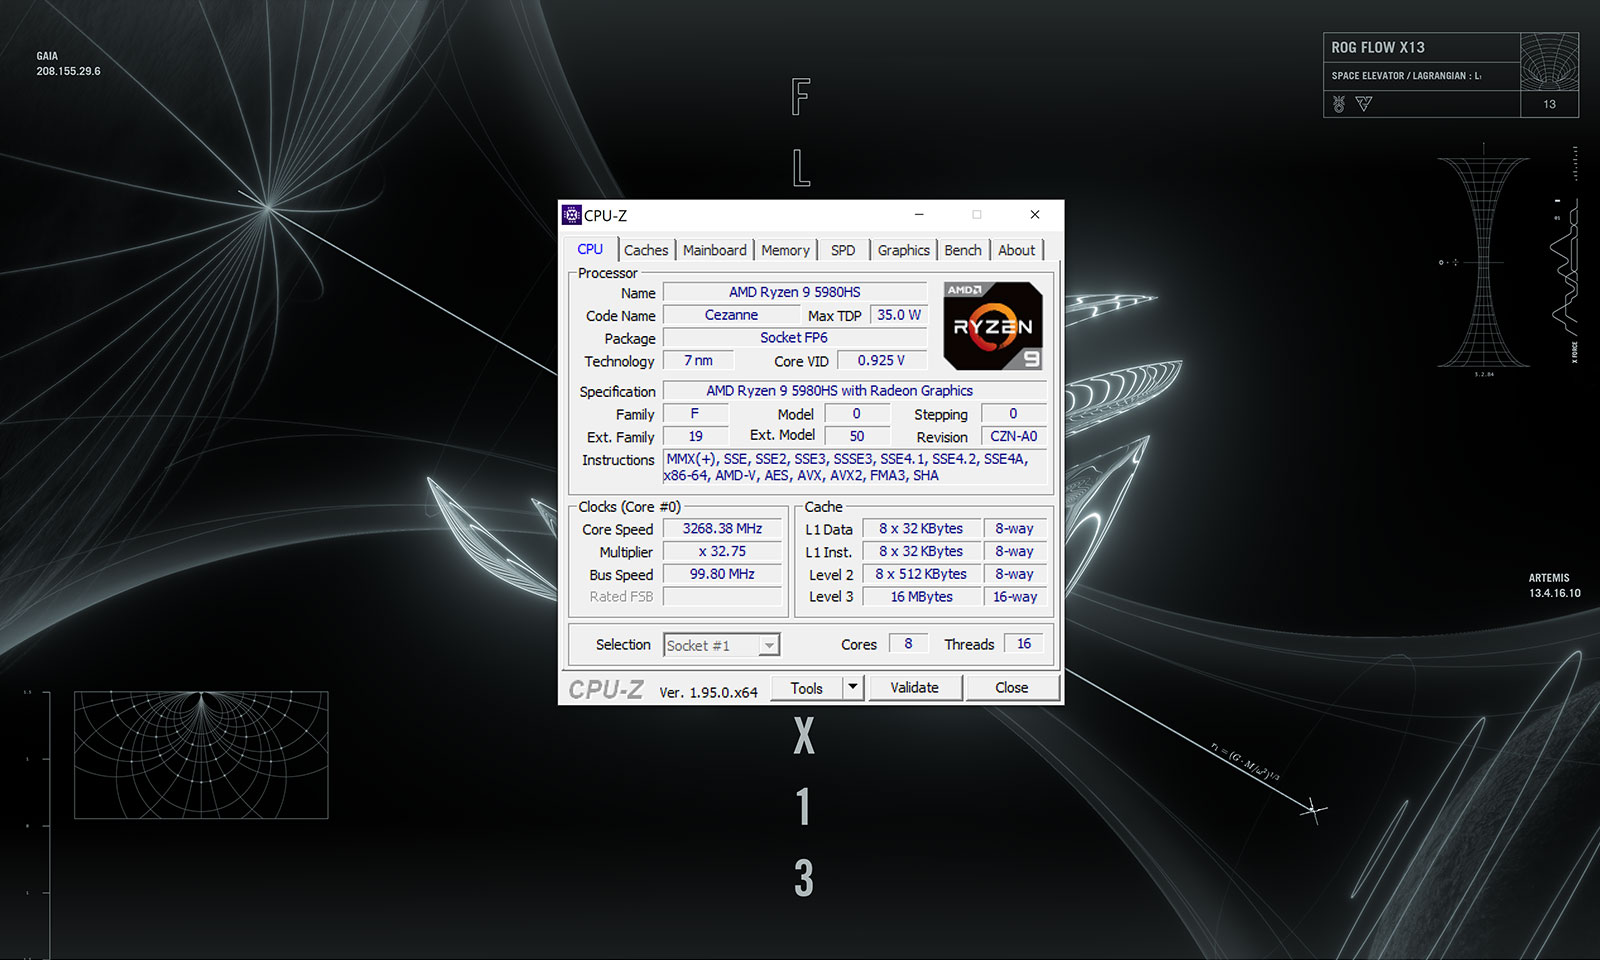This screenshot has height=960, width=1600.
Task: Open the Socket #1 selection dropdown
Action: [721, 645]
